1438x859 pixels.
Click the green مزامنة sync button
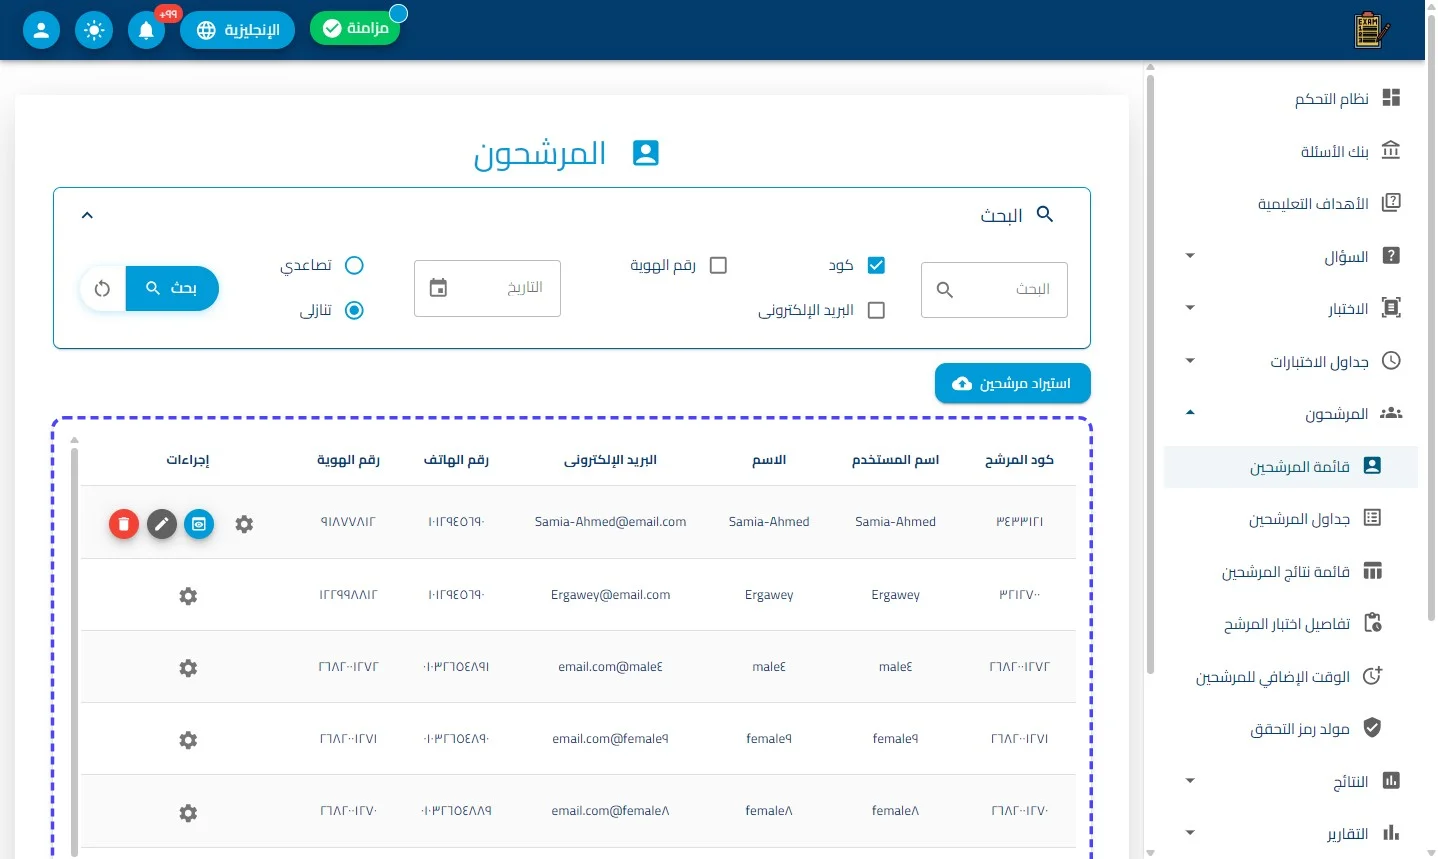pyautogui.click(x=355, y=29)
